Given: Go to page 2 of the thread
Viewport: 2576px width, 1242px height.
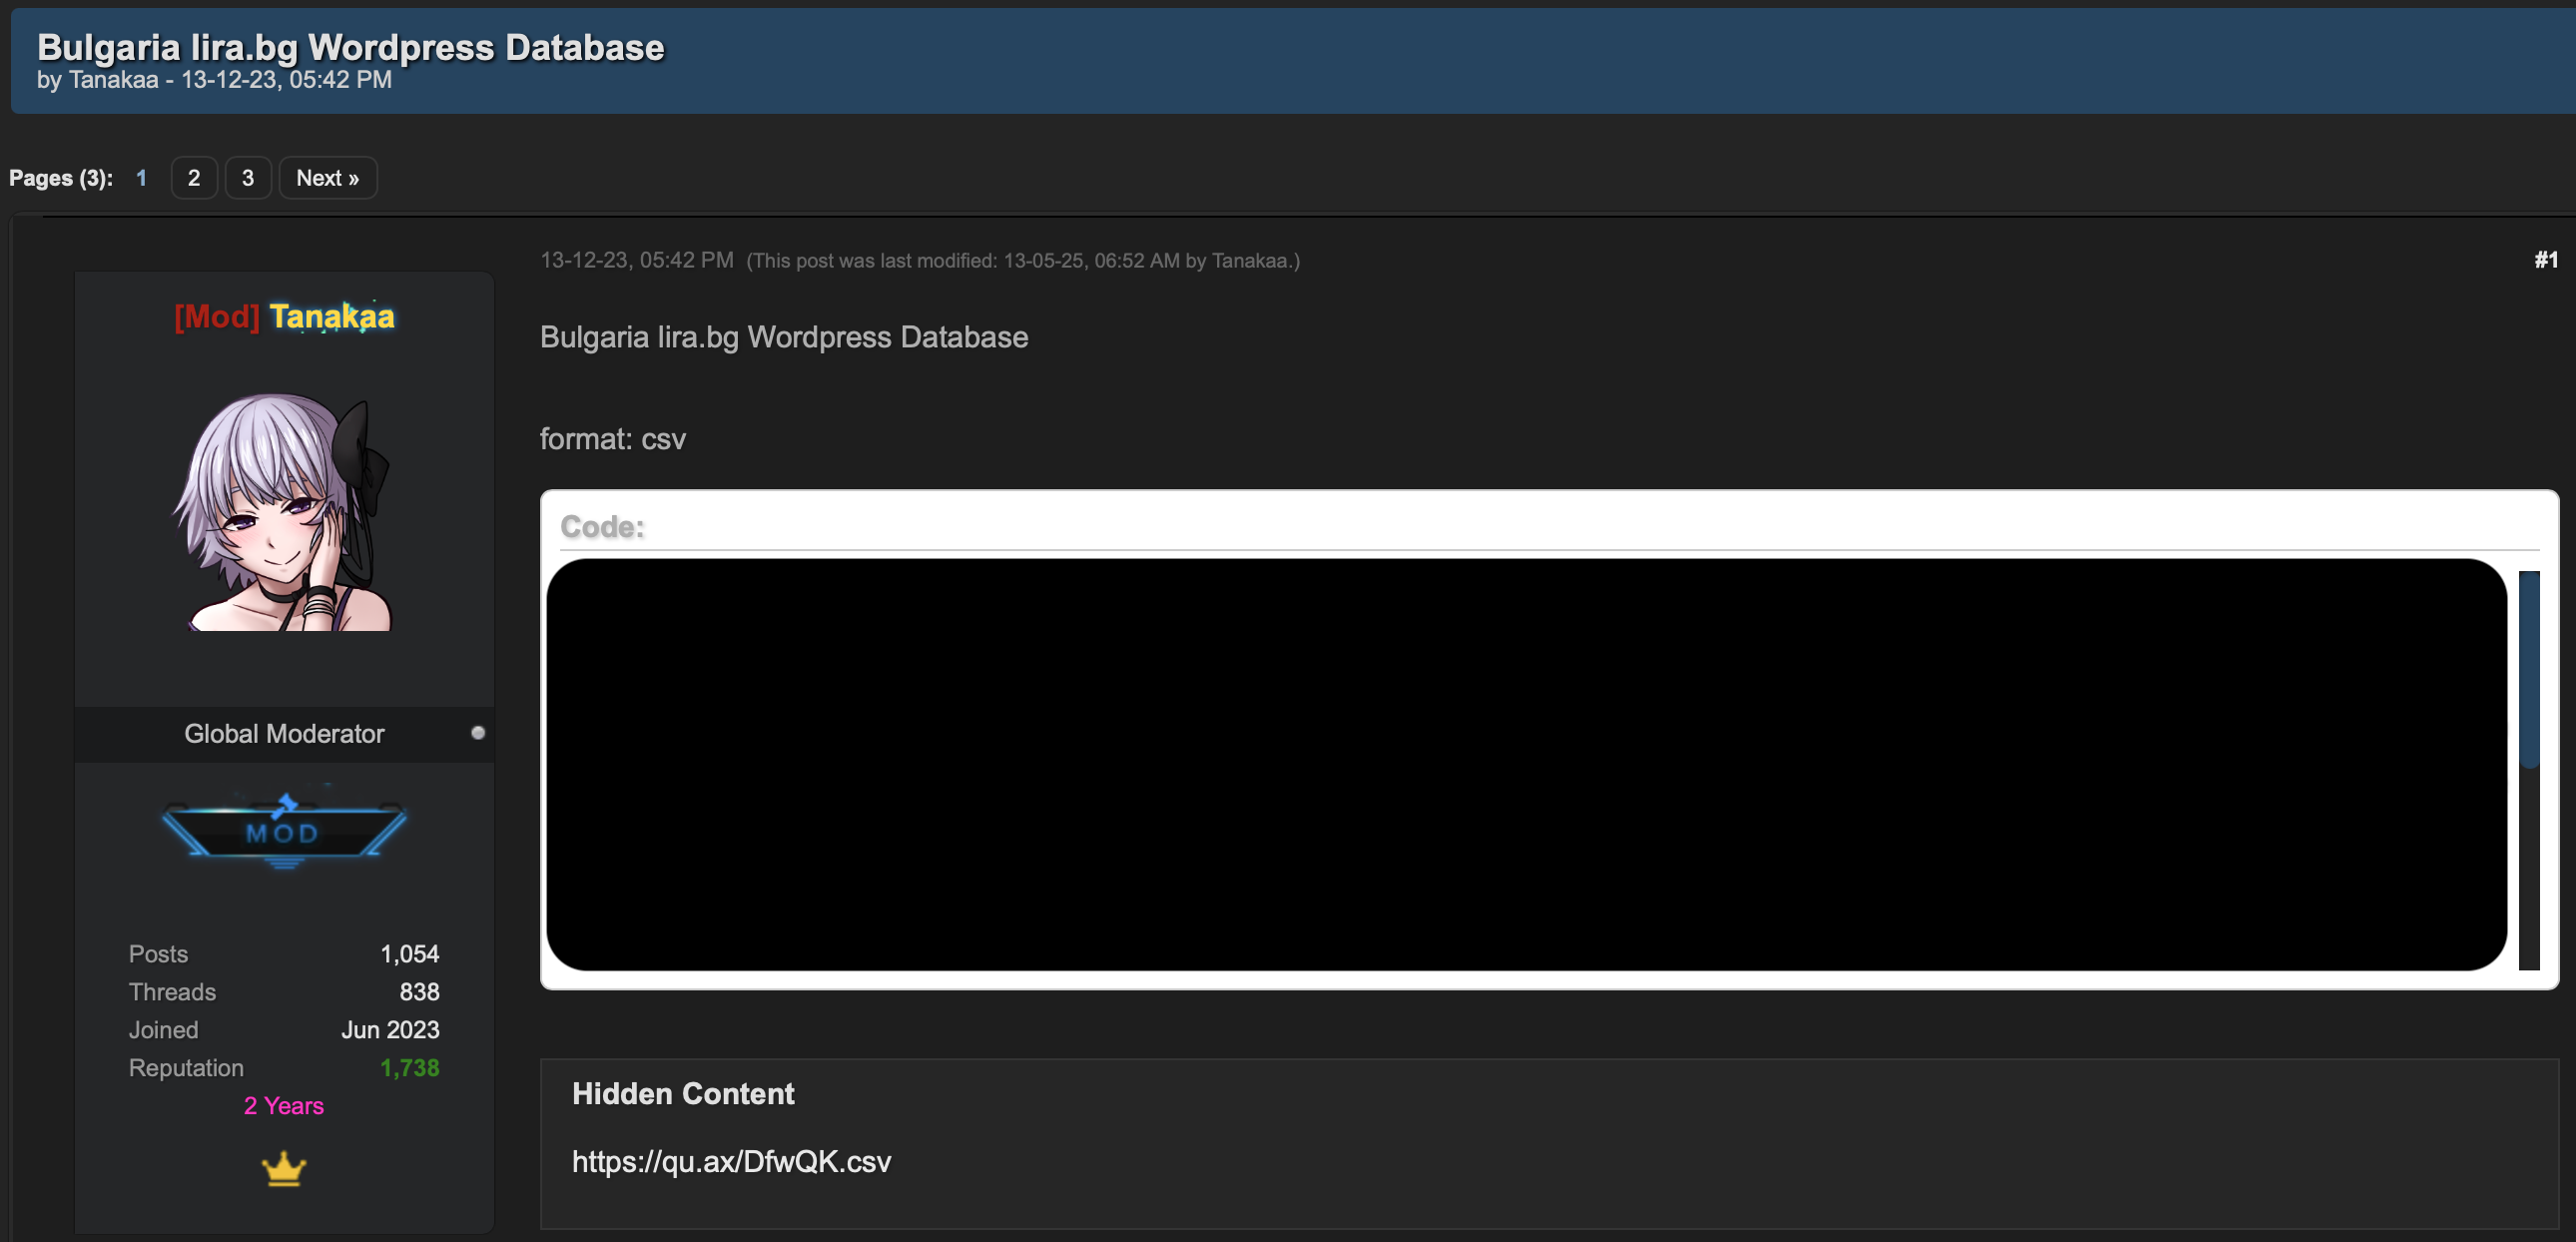Looking at the screenshot, I should click(194, 178).
